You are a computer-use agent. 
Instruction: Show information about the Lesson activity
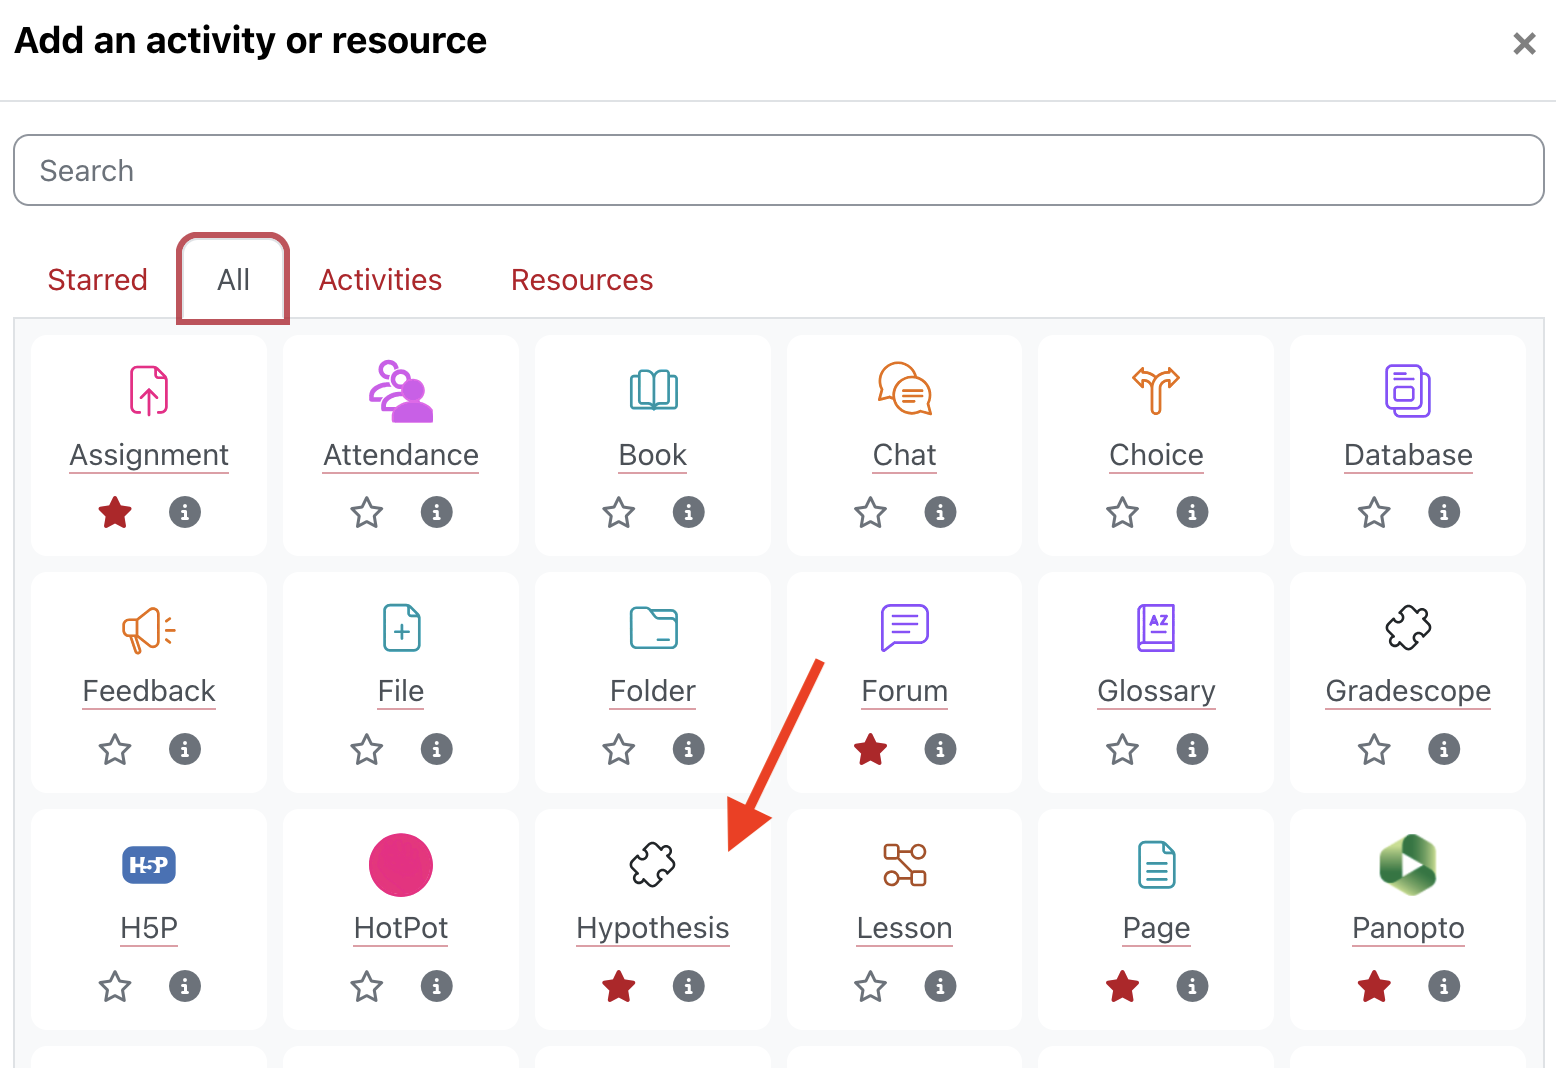click(x=940, y=986)
